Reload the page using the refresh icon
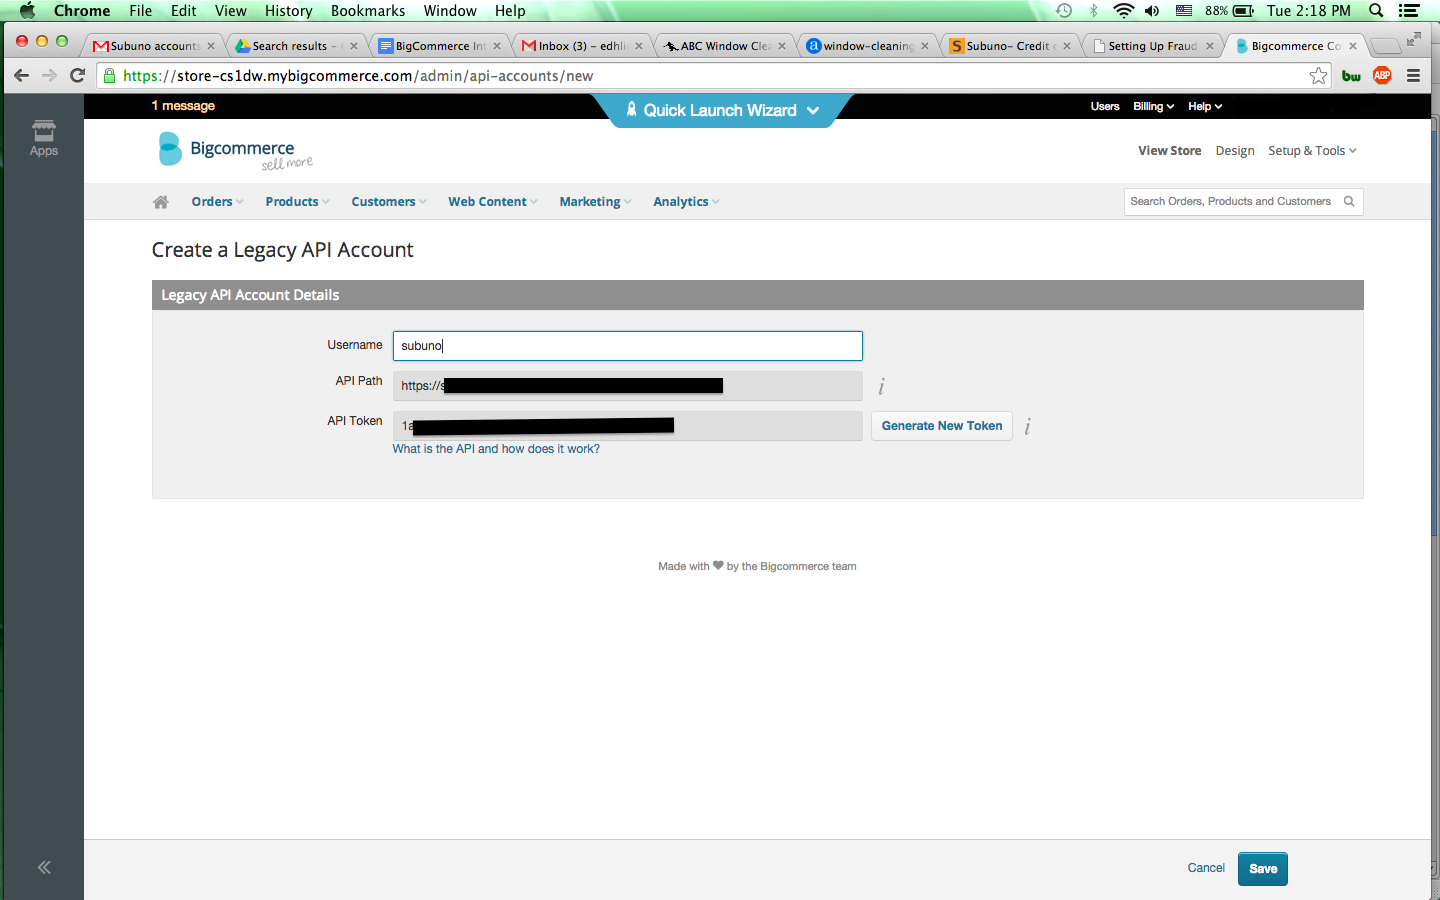1440x900 pixels. (x=77, y=76)
